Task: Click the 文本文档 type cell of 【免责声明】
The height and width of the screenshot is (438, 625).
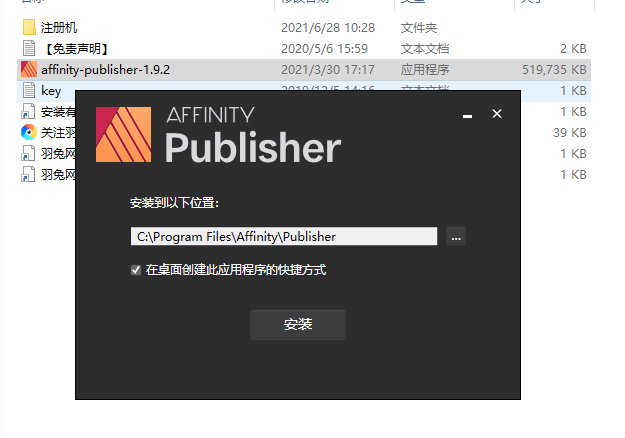Action: tap(425, 49)
